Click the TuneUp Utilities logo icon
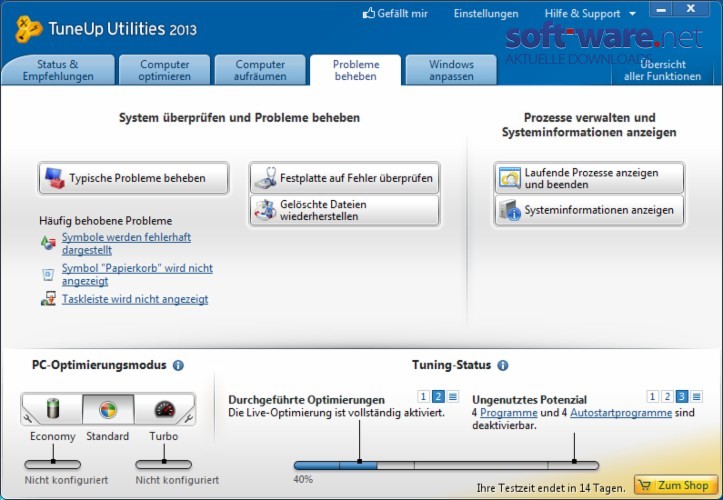Image resolution: width=723 pixels, height=500 pixels. [28, 29]
